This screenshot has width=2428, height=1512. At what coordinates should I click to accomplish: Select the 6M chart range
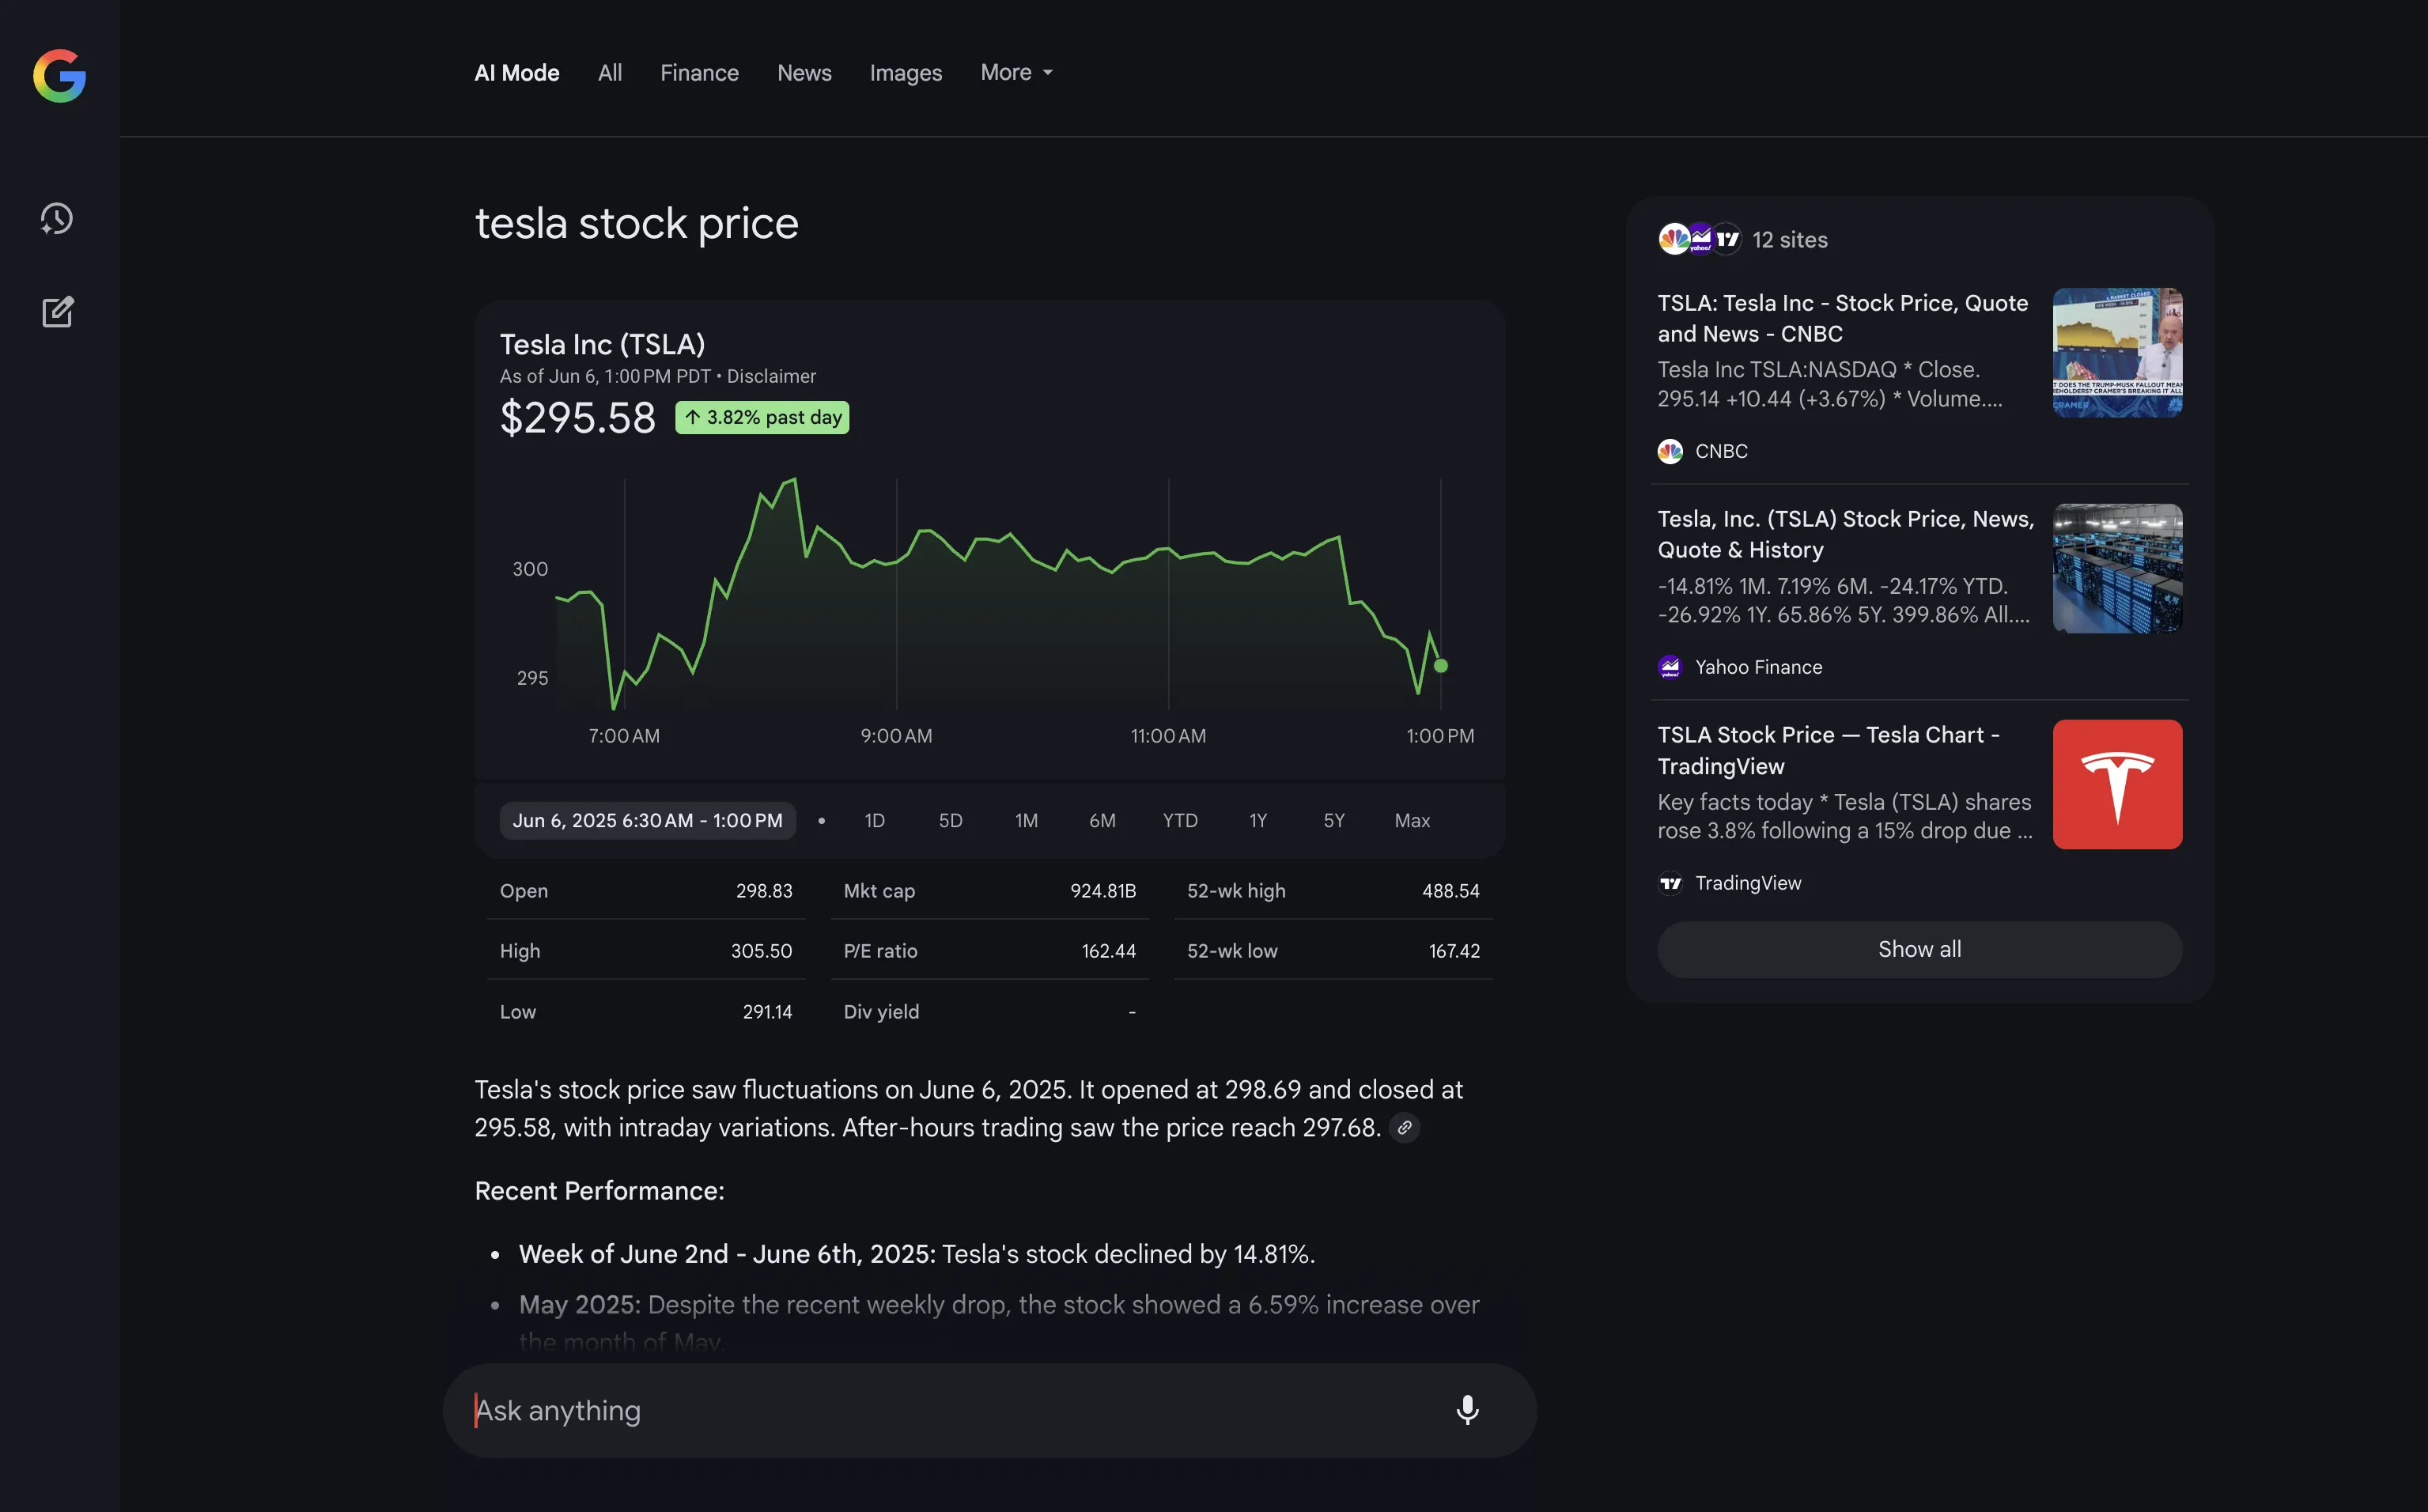pyautogui.click(x=1102, y=821)
